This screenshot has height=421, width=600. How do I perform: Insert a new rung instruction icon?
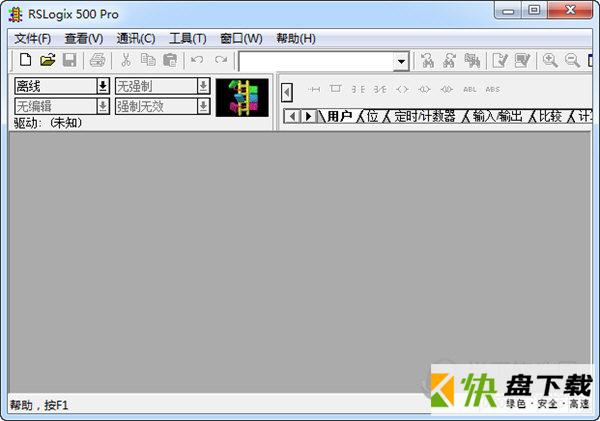click(x=314, y=89)
